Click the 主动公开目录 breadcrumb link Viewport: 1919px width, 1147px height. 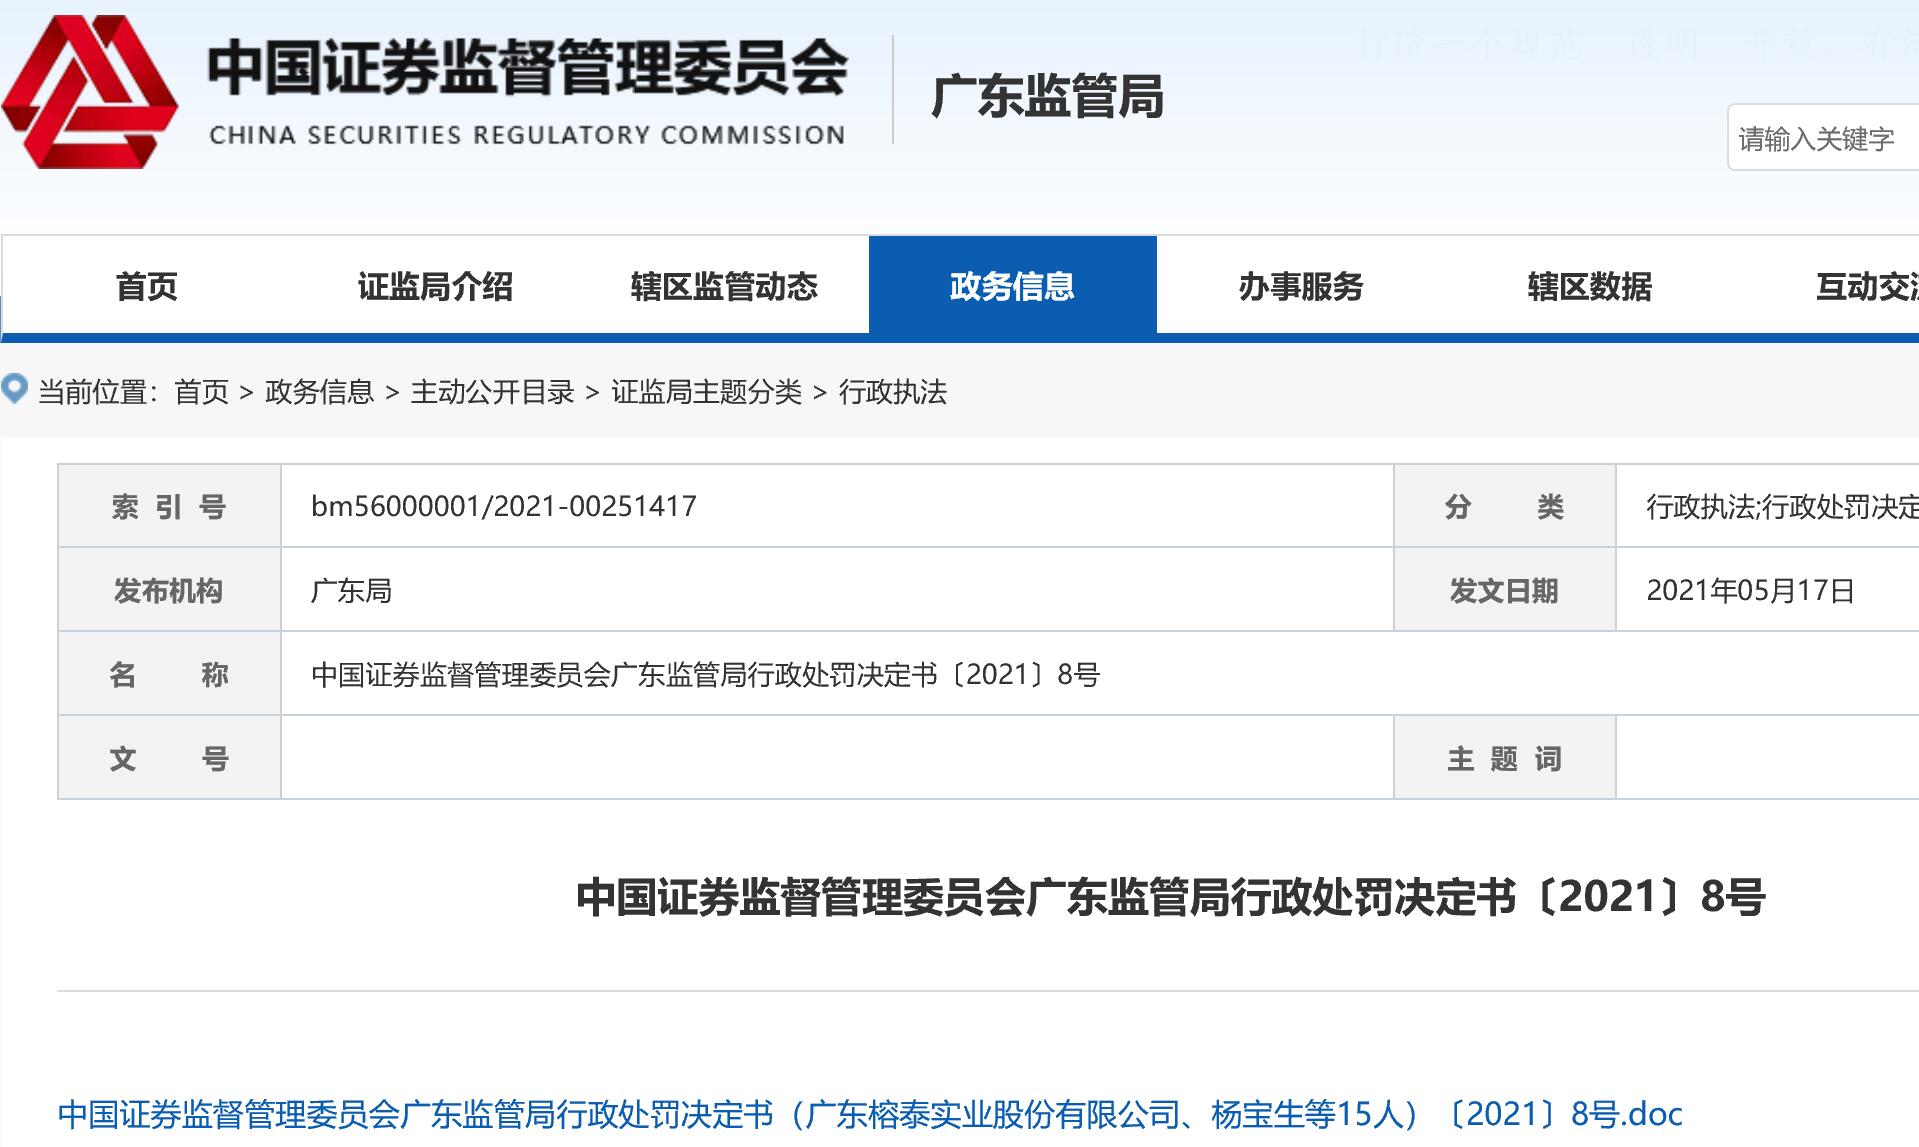[x=492, y=392]
